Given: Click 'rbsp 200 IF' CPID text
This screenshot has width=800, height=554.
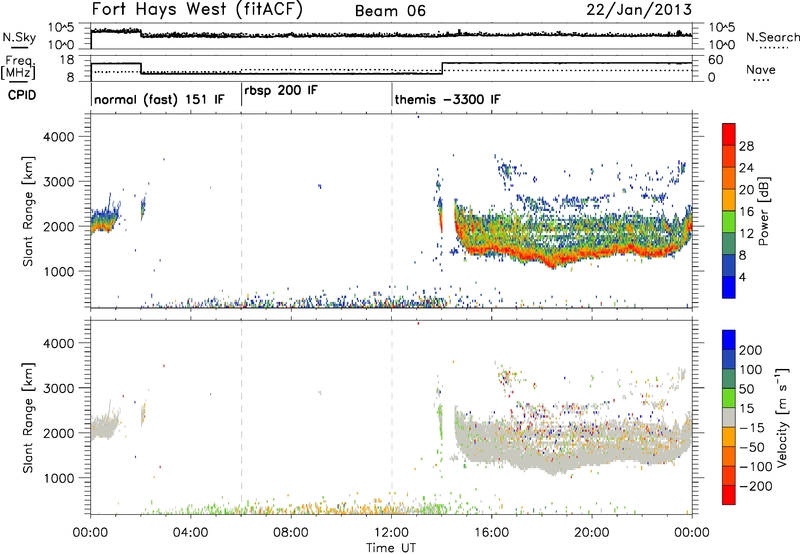Looking at the screenshot, I should tap(281, 91).
